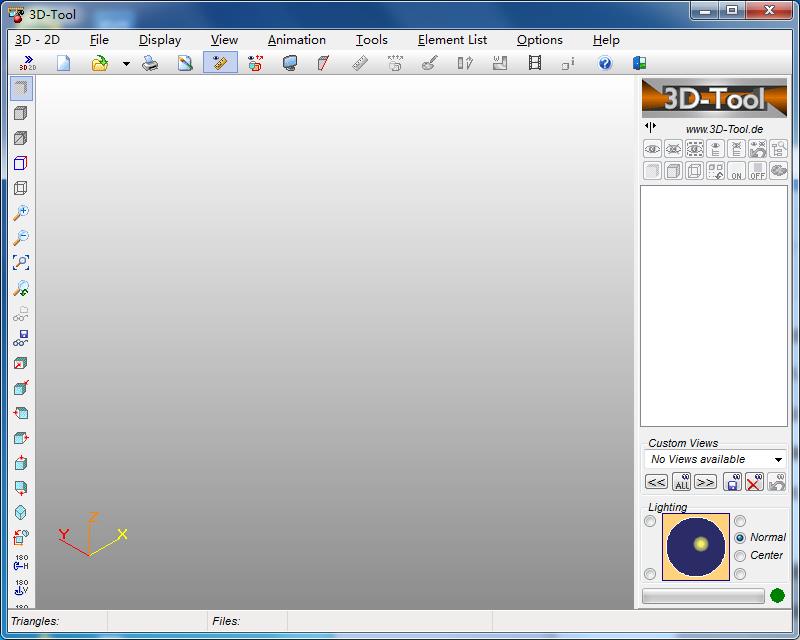Click the isometric cyan cube view icon
The image size is (800, 640).
21,512
